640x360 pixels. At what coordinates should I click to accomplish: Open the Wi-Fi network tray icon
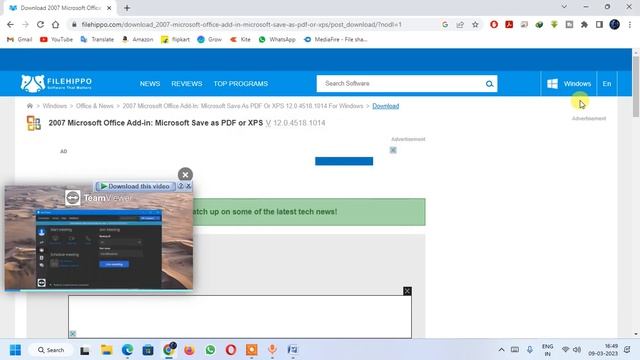[x=565, y=350]
